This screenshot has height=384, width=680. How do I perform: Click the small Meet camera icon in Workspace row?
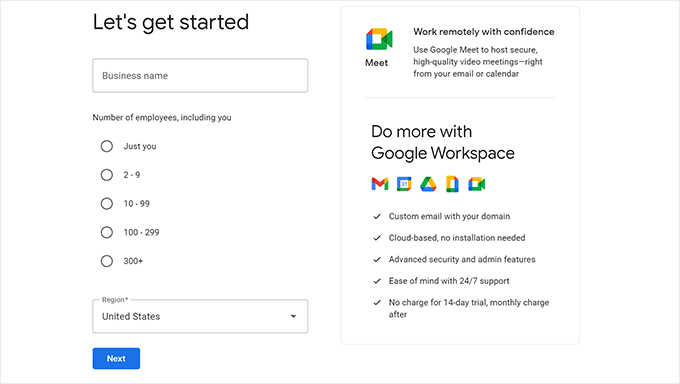(477, 184)
